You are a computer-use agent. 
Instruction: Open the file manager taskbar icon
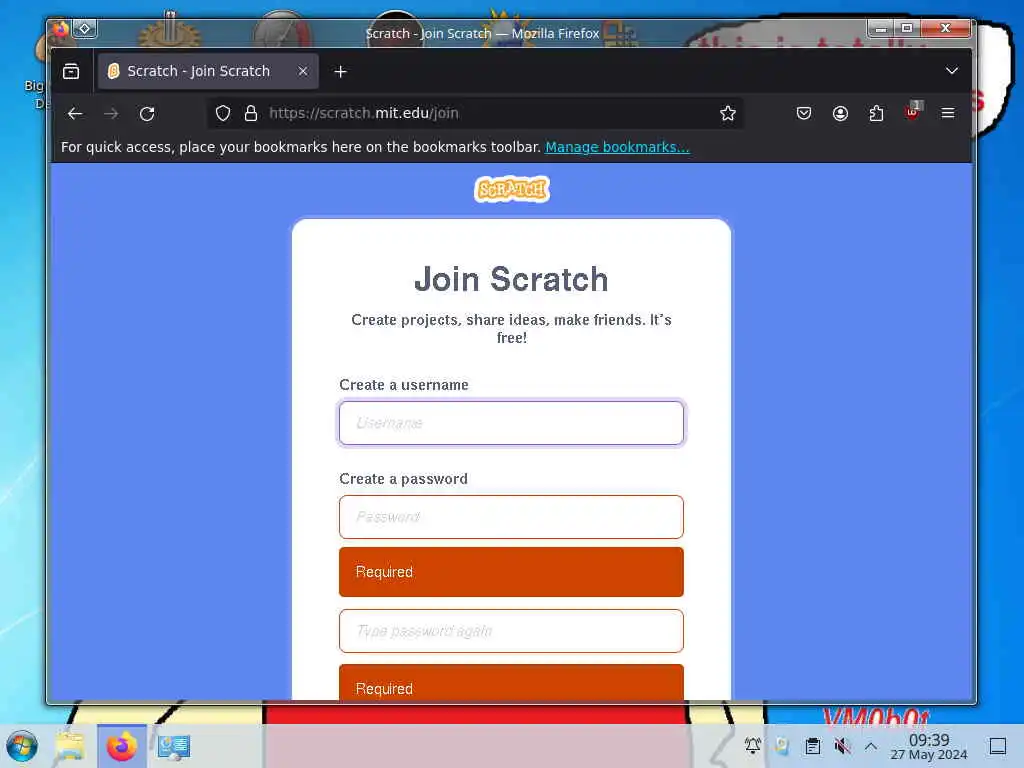[70, 746]
